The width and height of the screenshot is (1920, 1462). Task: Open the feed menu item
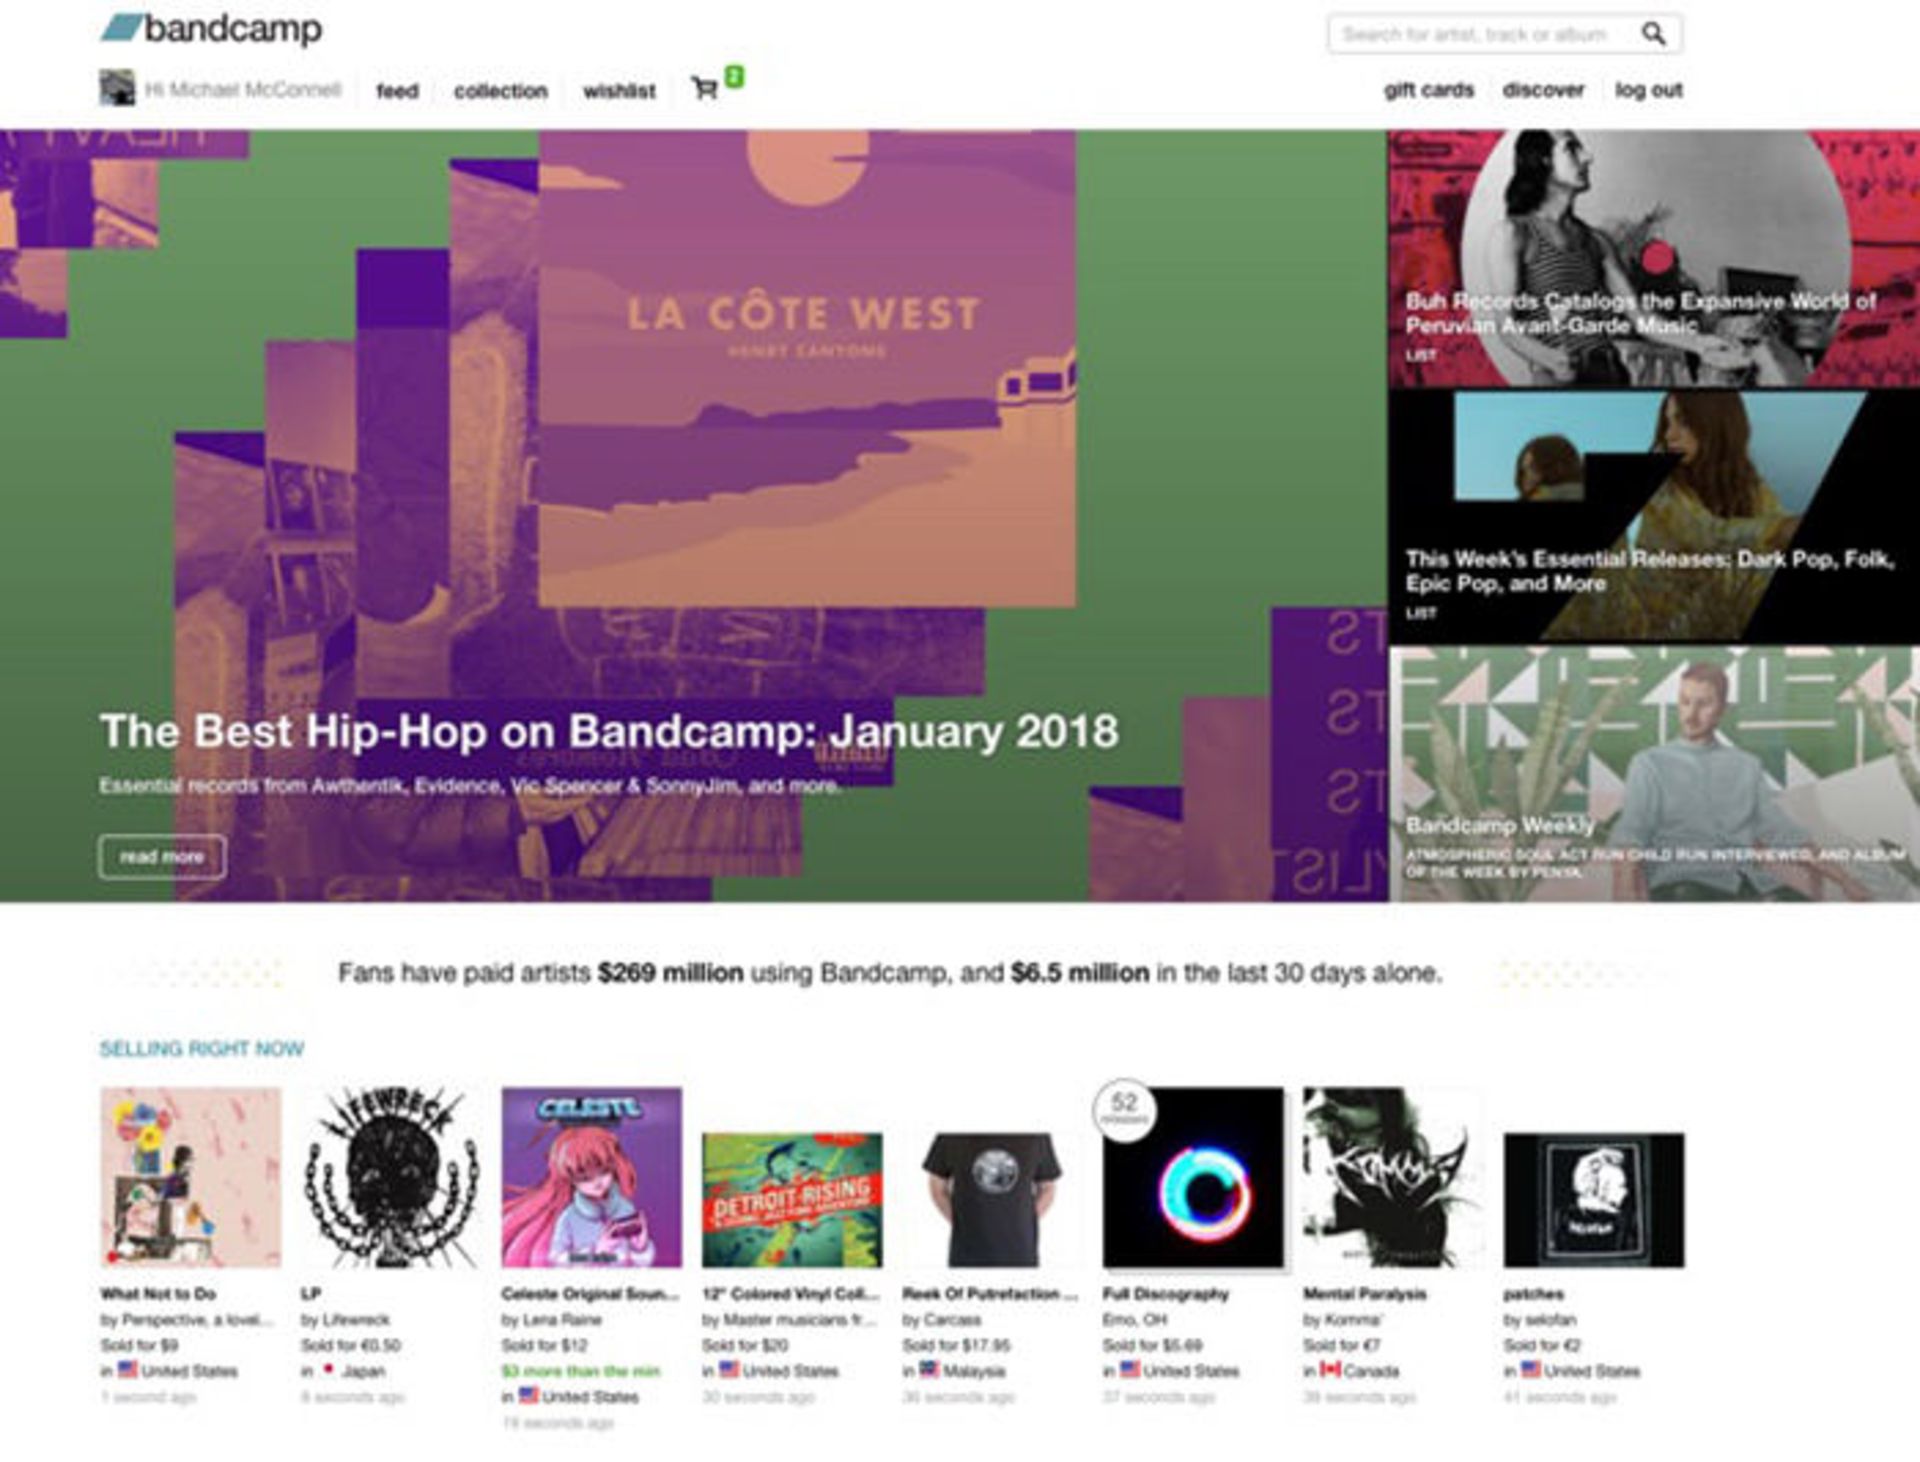[x=397, y=91]
